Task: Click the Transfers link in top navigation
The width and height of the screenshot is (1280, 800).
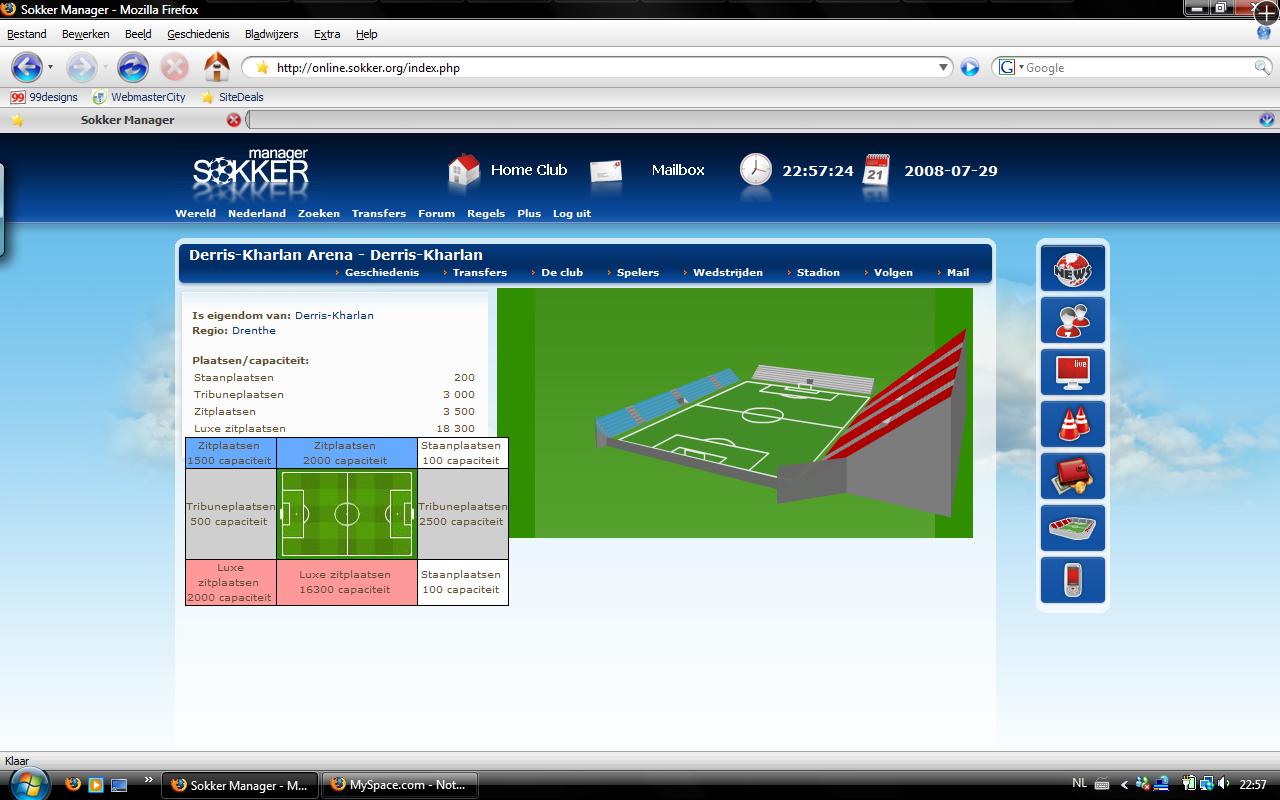Action: pos(378,213)
